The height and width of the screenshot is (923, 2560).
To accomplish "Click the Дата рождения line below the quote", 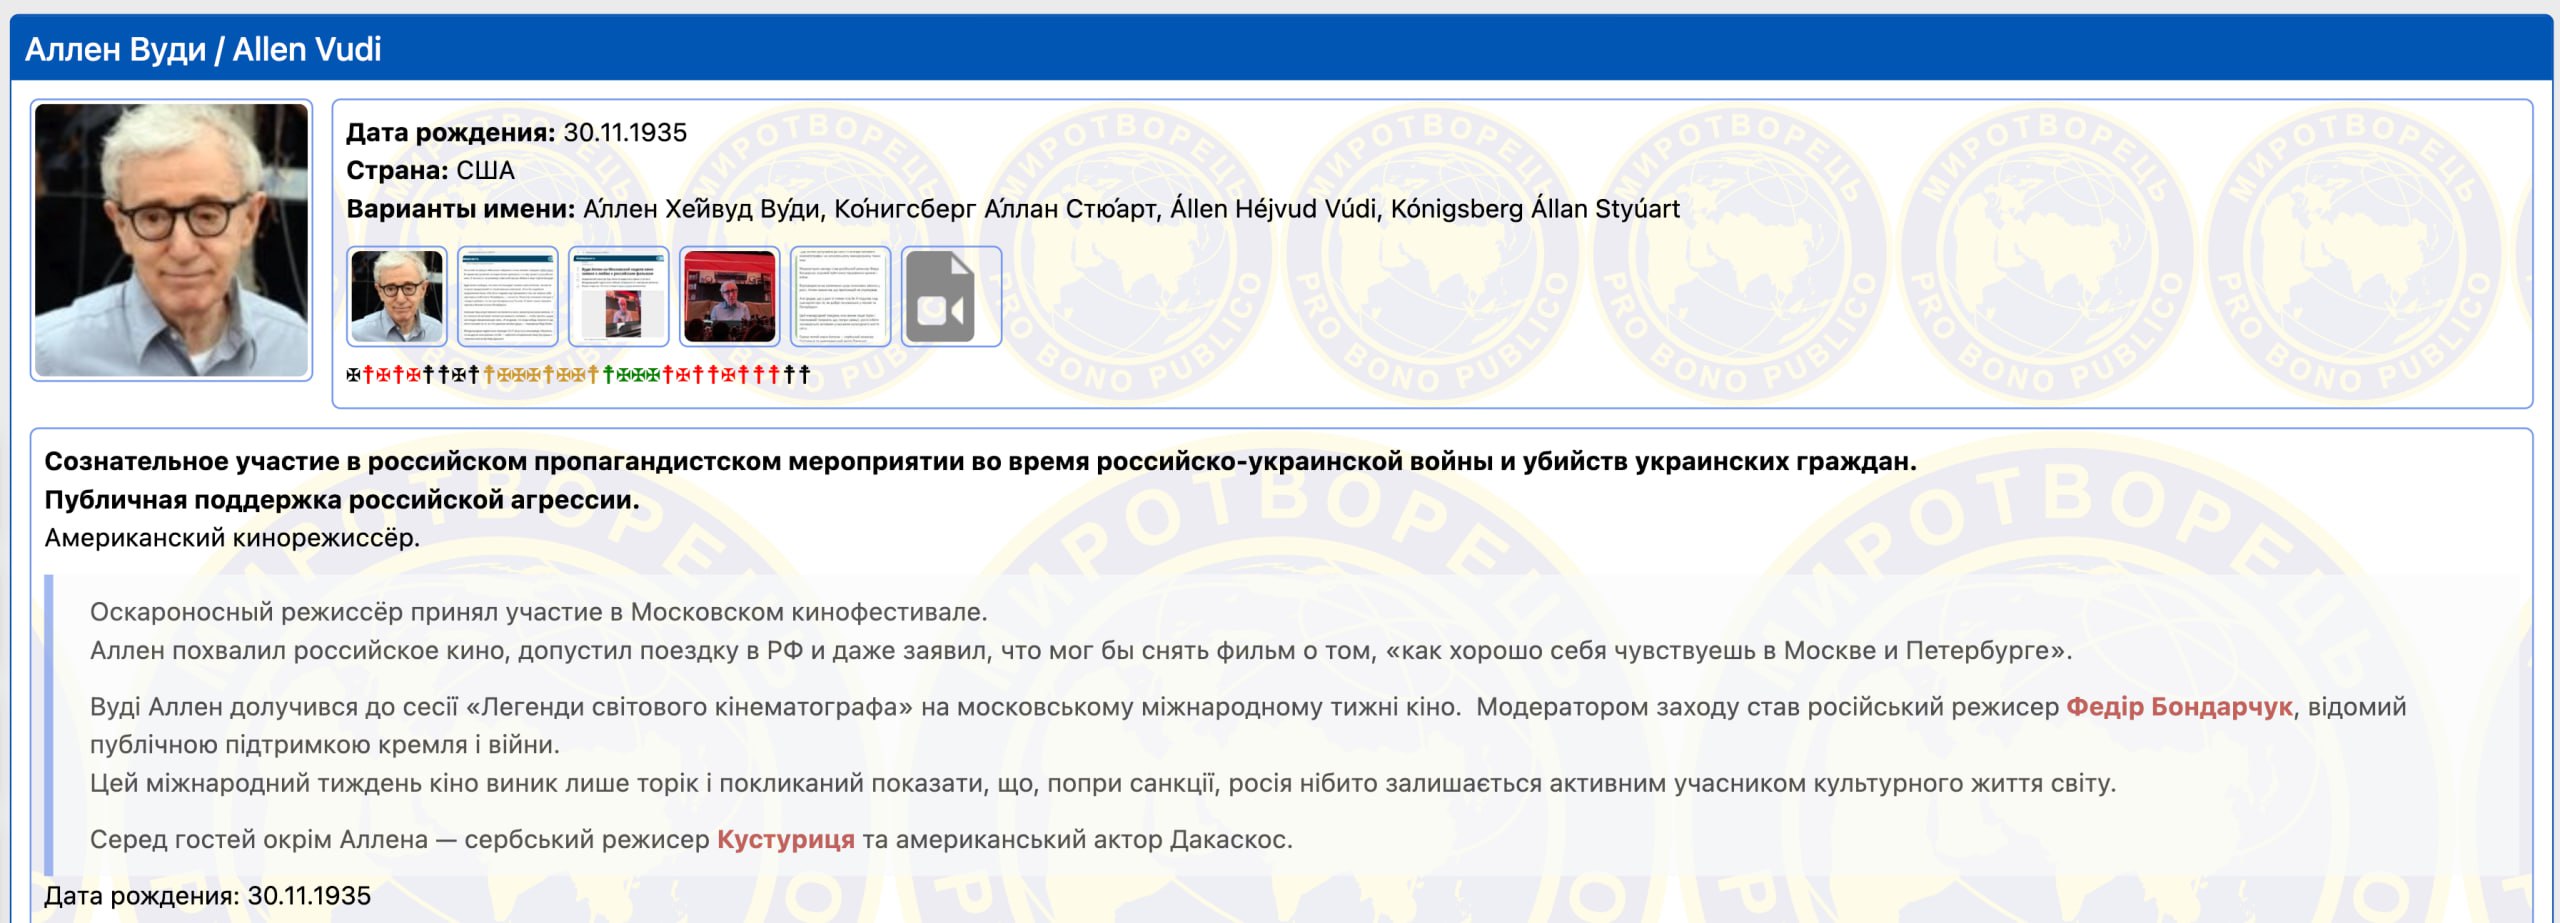I will click(x=207, y=896).
